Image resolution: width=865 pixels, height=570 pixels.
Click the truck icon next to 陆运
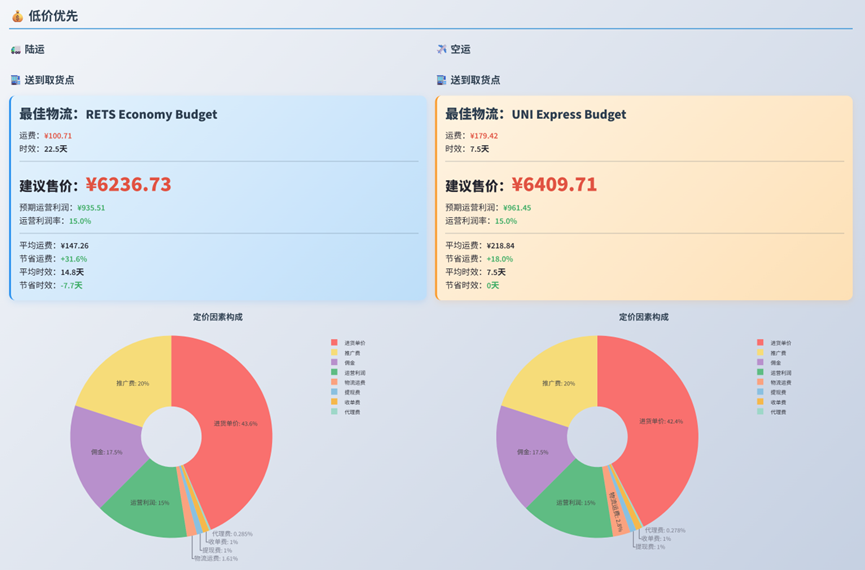click(x=15, y=49)
